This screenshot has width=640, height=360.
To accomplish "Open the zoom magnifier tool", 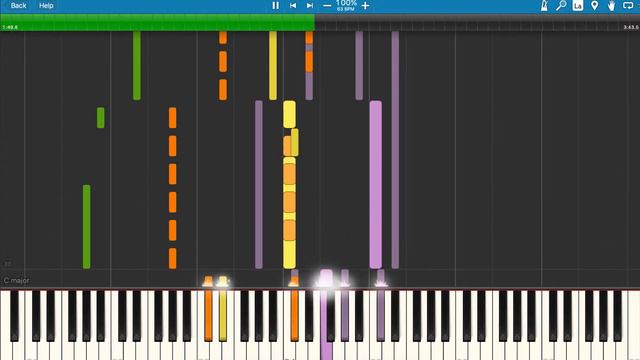I will click(561, 6).
